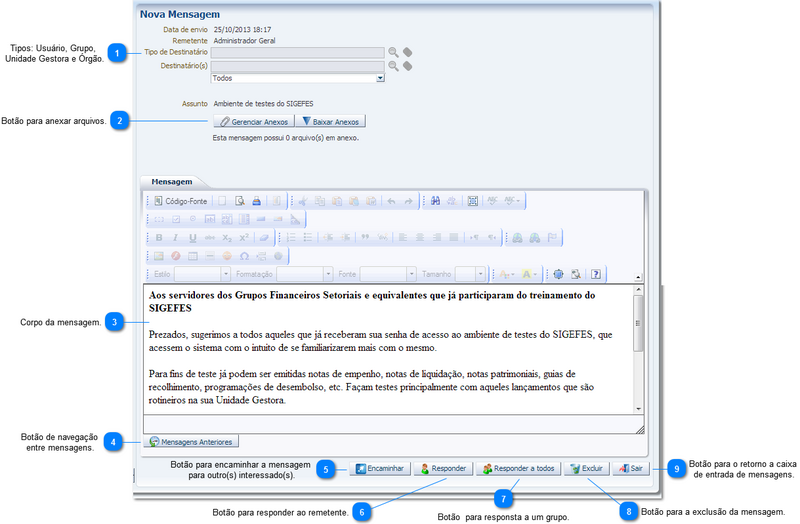Click the New Page icon in the editor toolbar

222,201
